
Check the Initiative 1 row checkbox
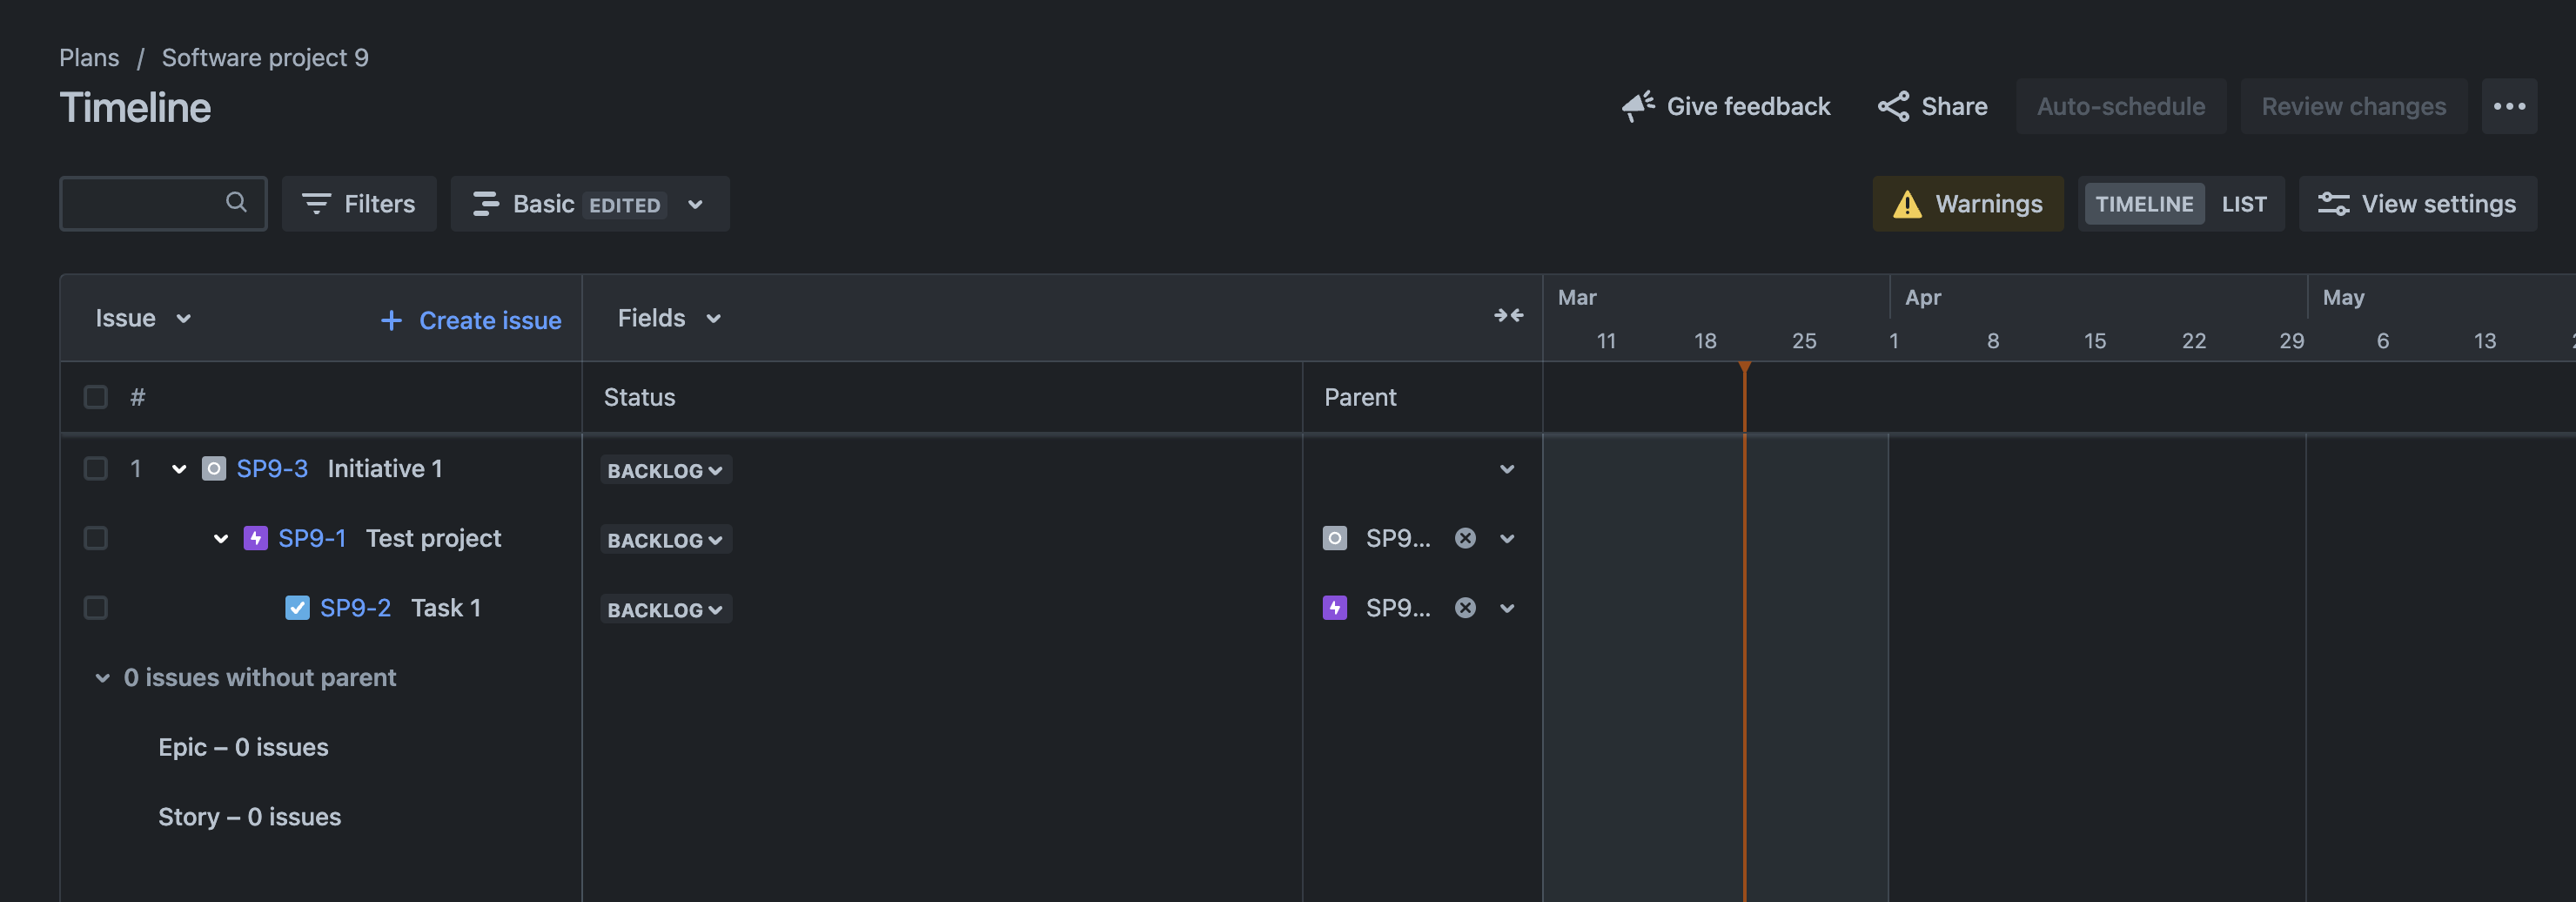(x=96, y=469)
